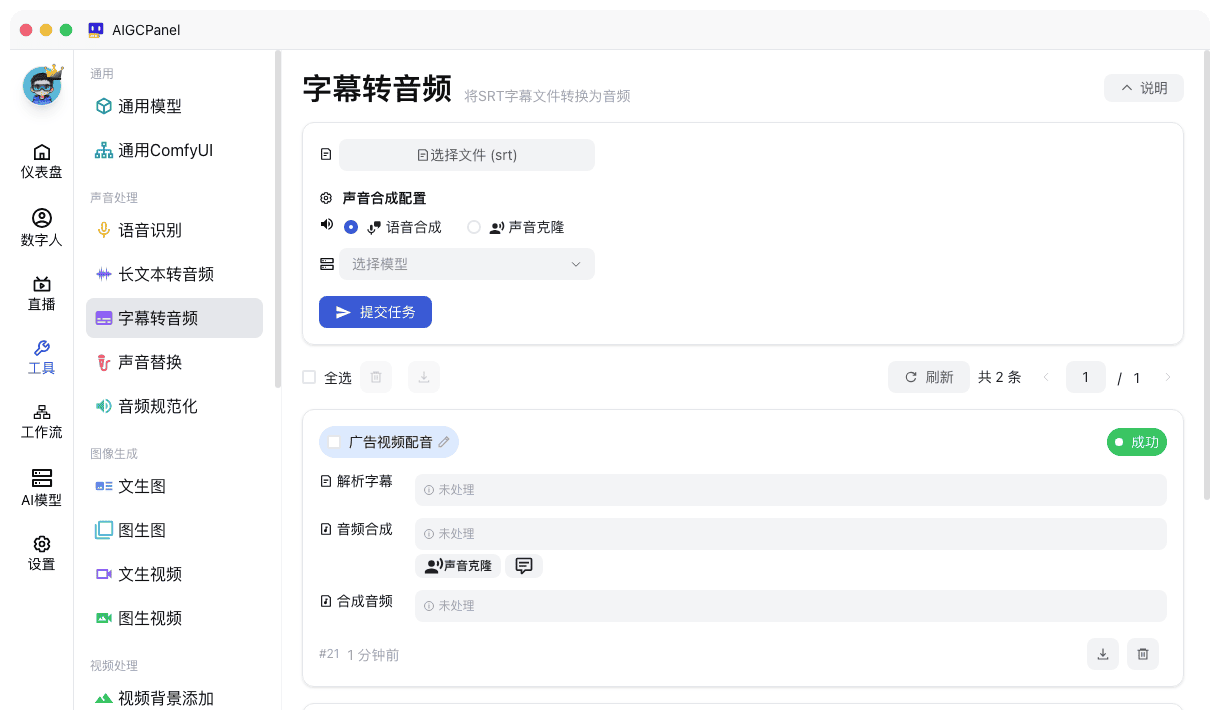Click 选择文件 (srt) file picker
Viewport: 1220px width, 720px height.
point(467,155)
